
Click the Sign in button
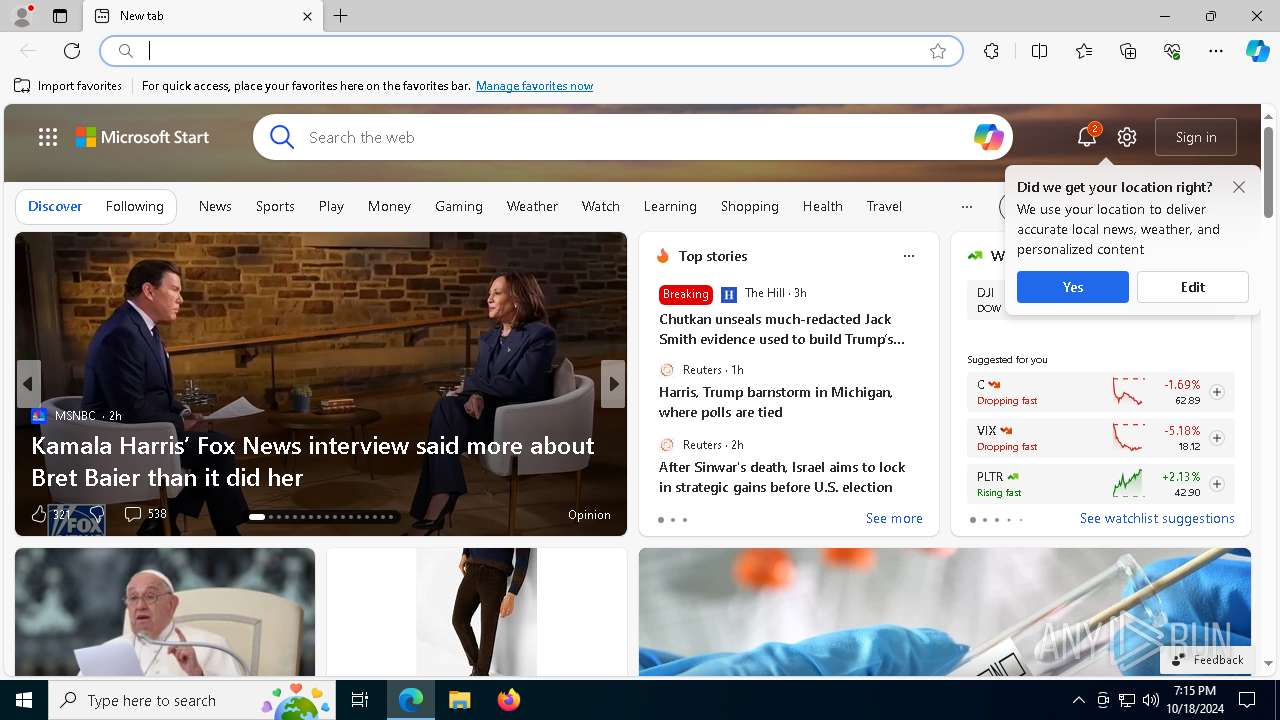[x=1196, y=137]
